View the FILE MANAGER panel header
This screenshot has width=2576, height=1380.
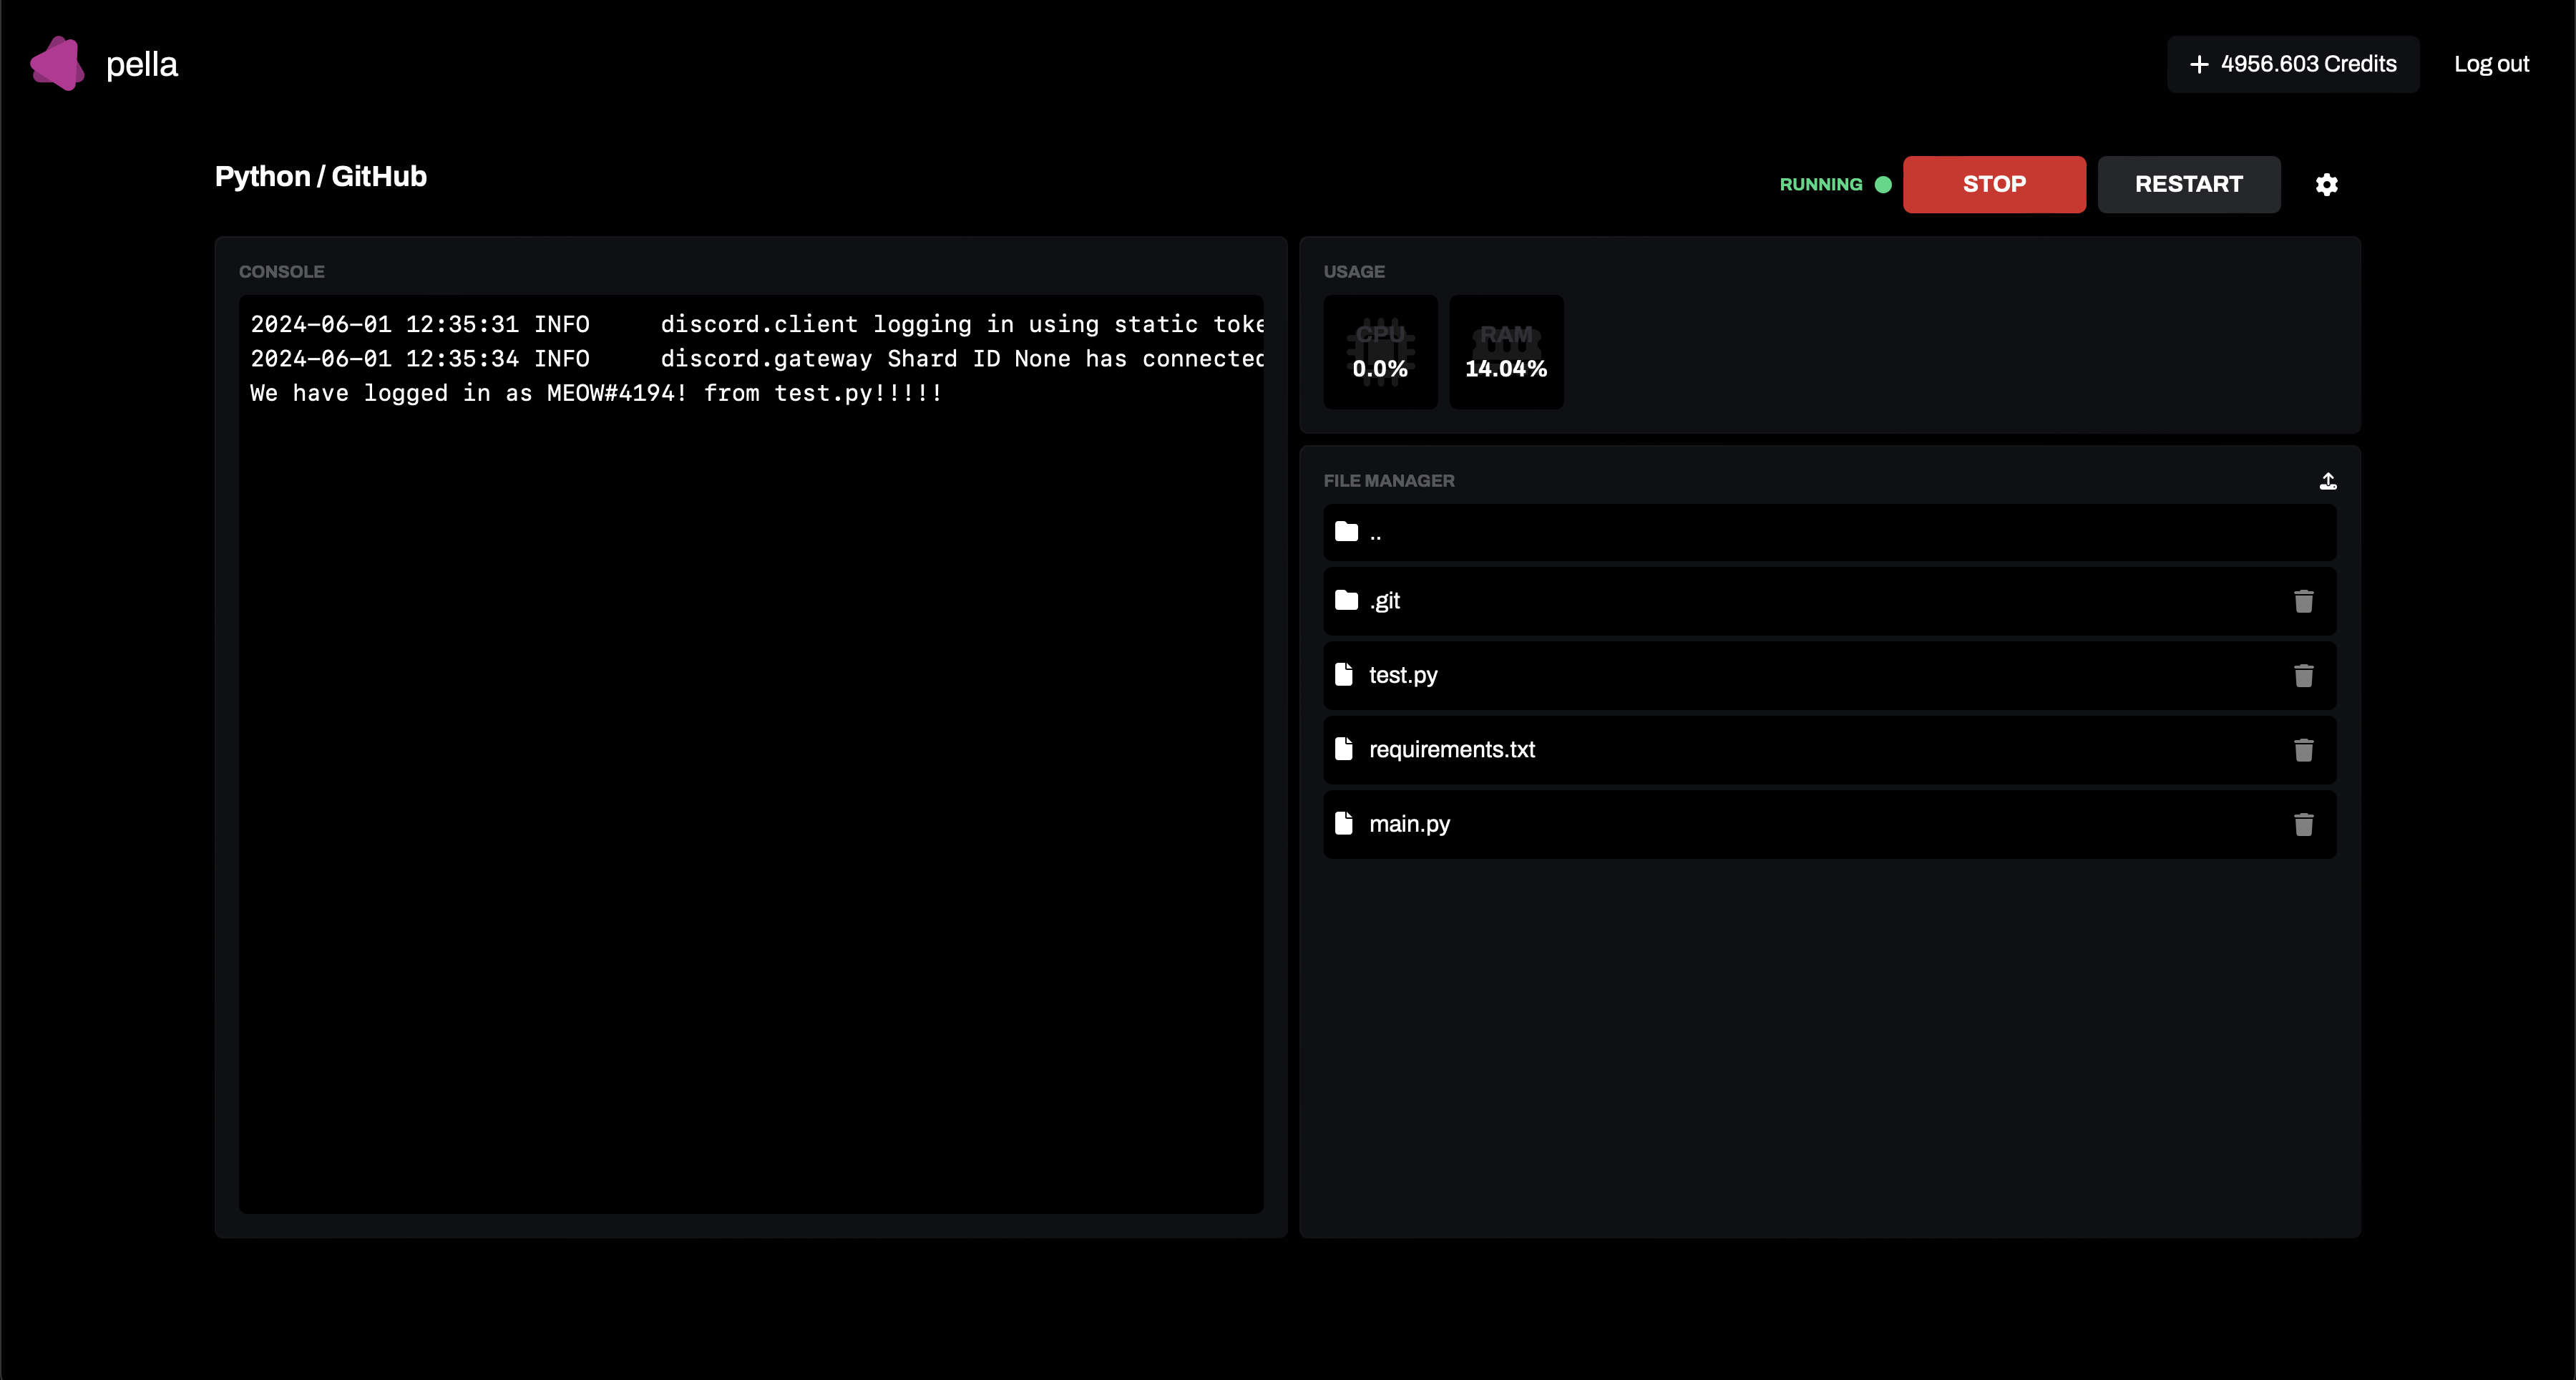(1389, 480)
